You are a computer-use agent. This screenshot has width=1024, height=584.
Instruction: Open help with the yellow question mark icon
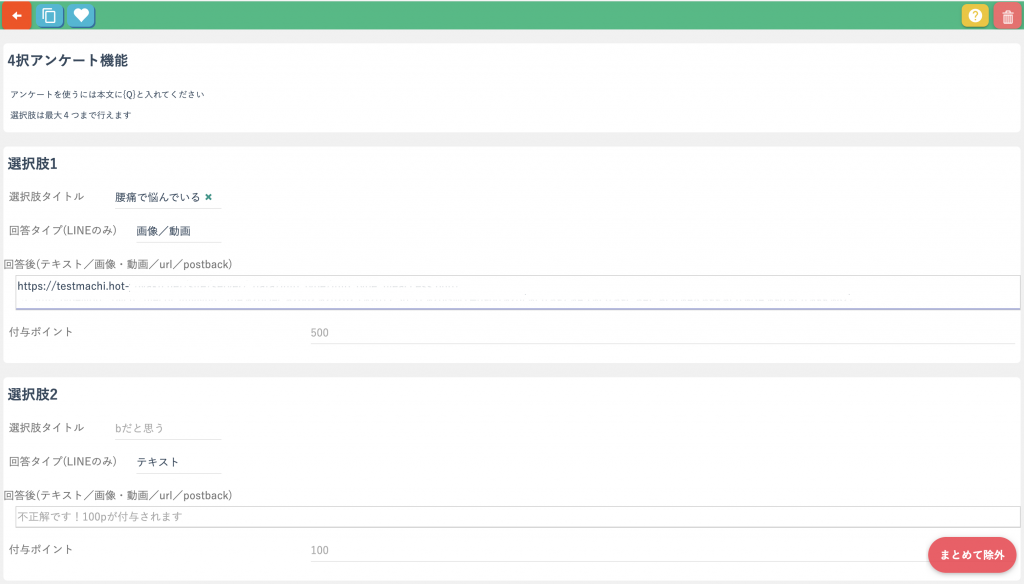click(x=975, y=16)
